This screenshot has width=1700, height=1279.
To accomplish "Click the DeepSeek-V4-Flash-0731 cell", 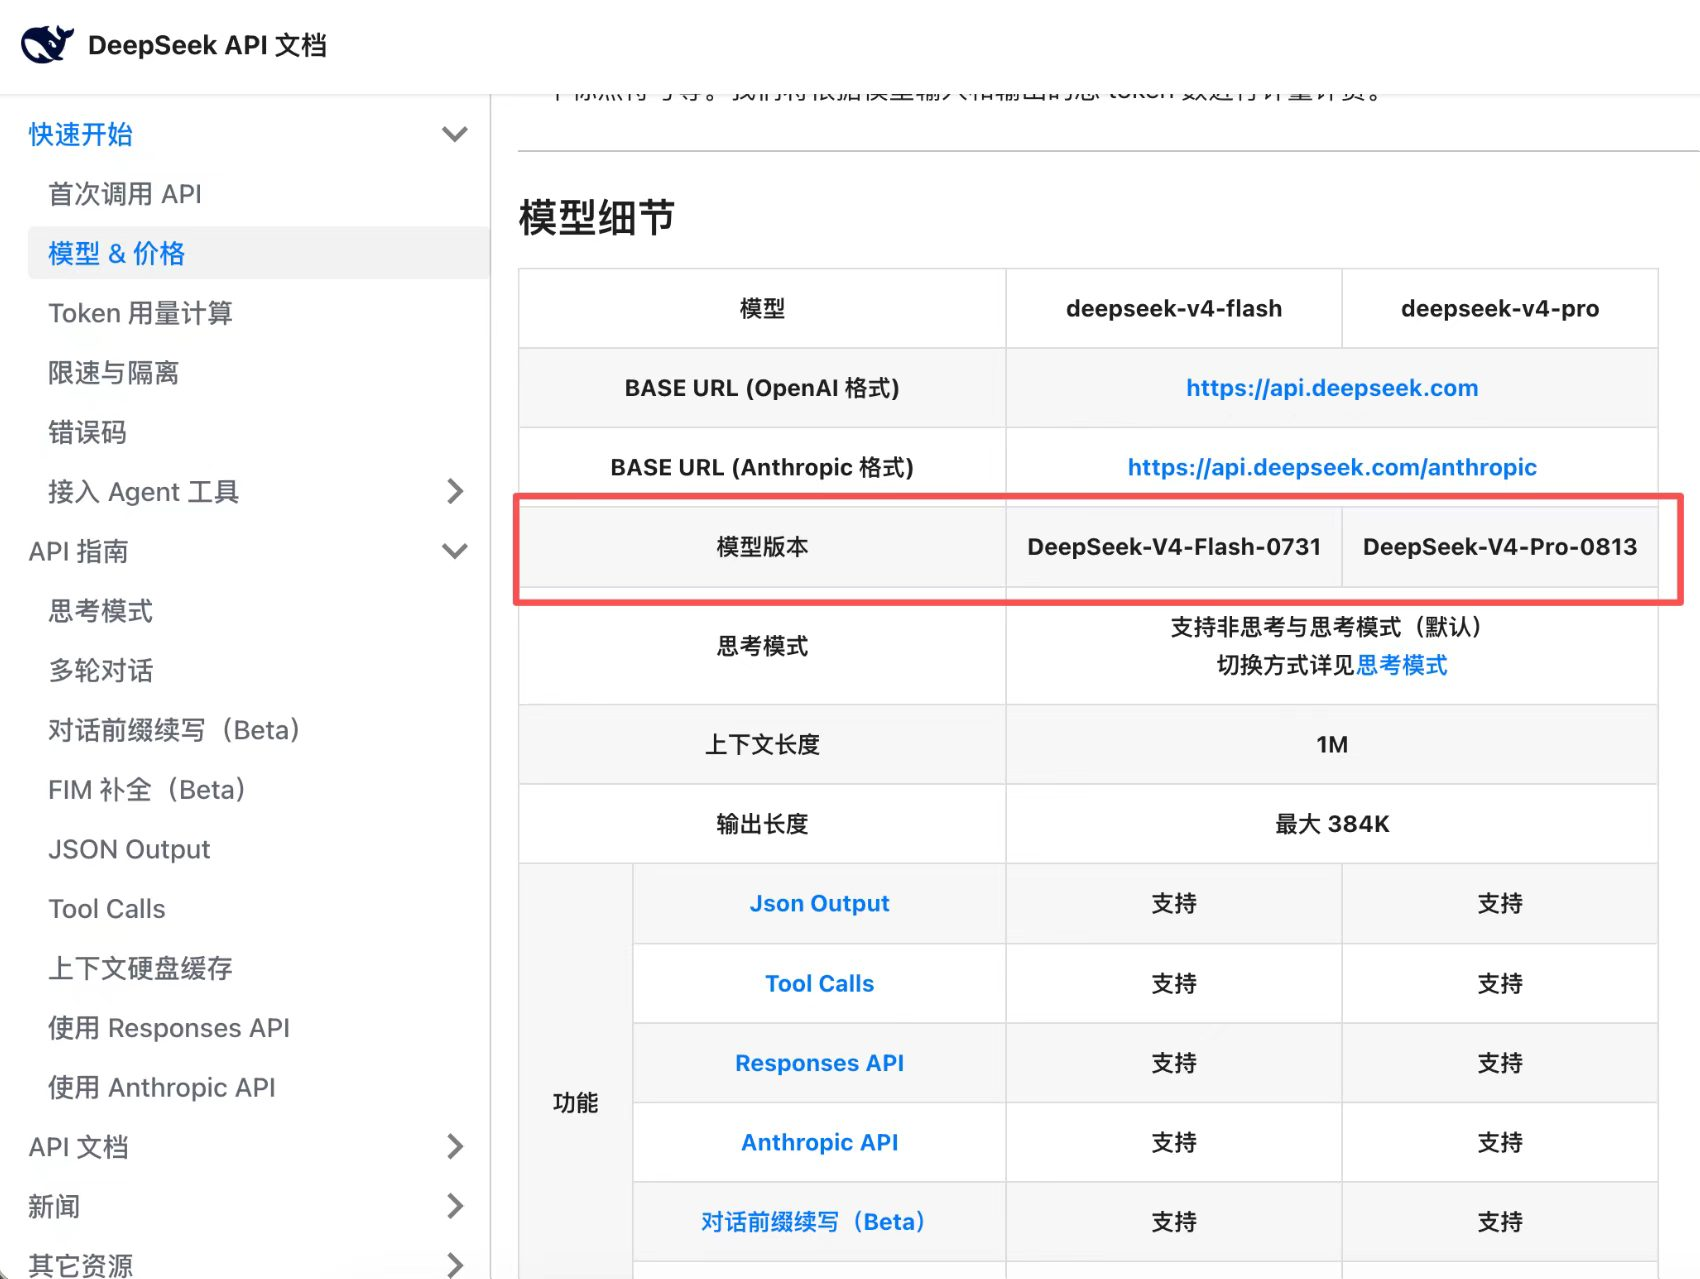I will [x=1174, y=547].
